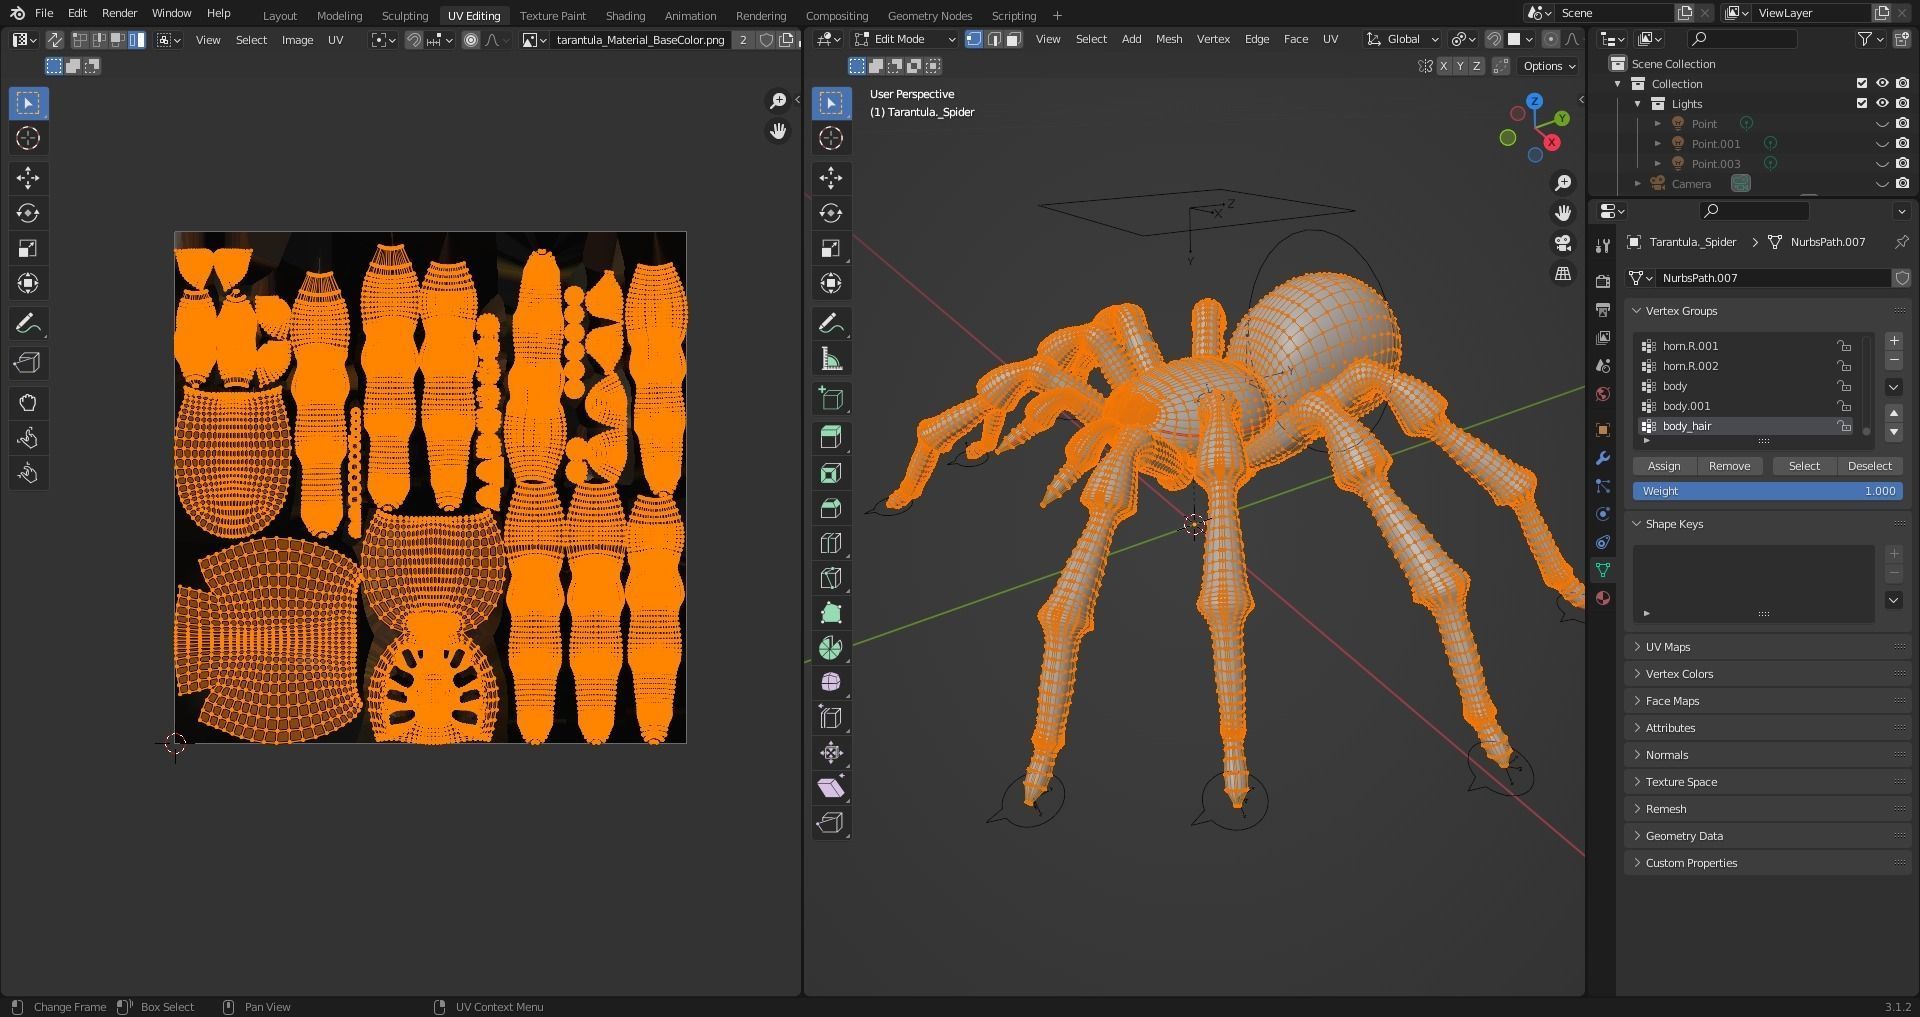This screenshot has height=1017, width=1920.
Task: Switch to the Geometry Nodes workspace tab
Action: [929, 15]
